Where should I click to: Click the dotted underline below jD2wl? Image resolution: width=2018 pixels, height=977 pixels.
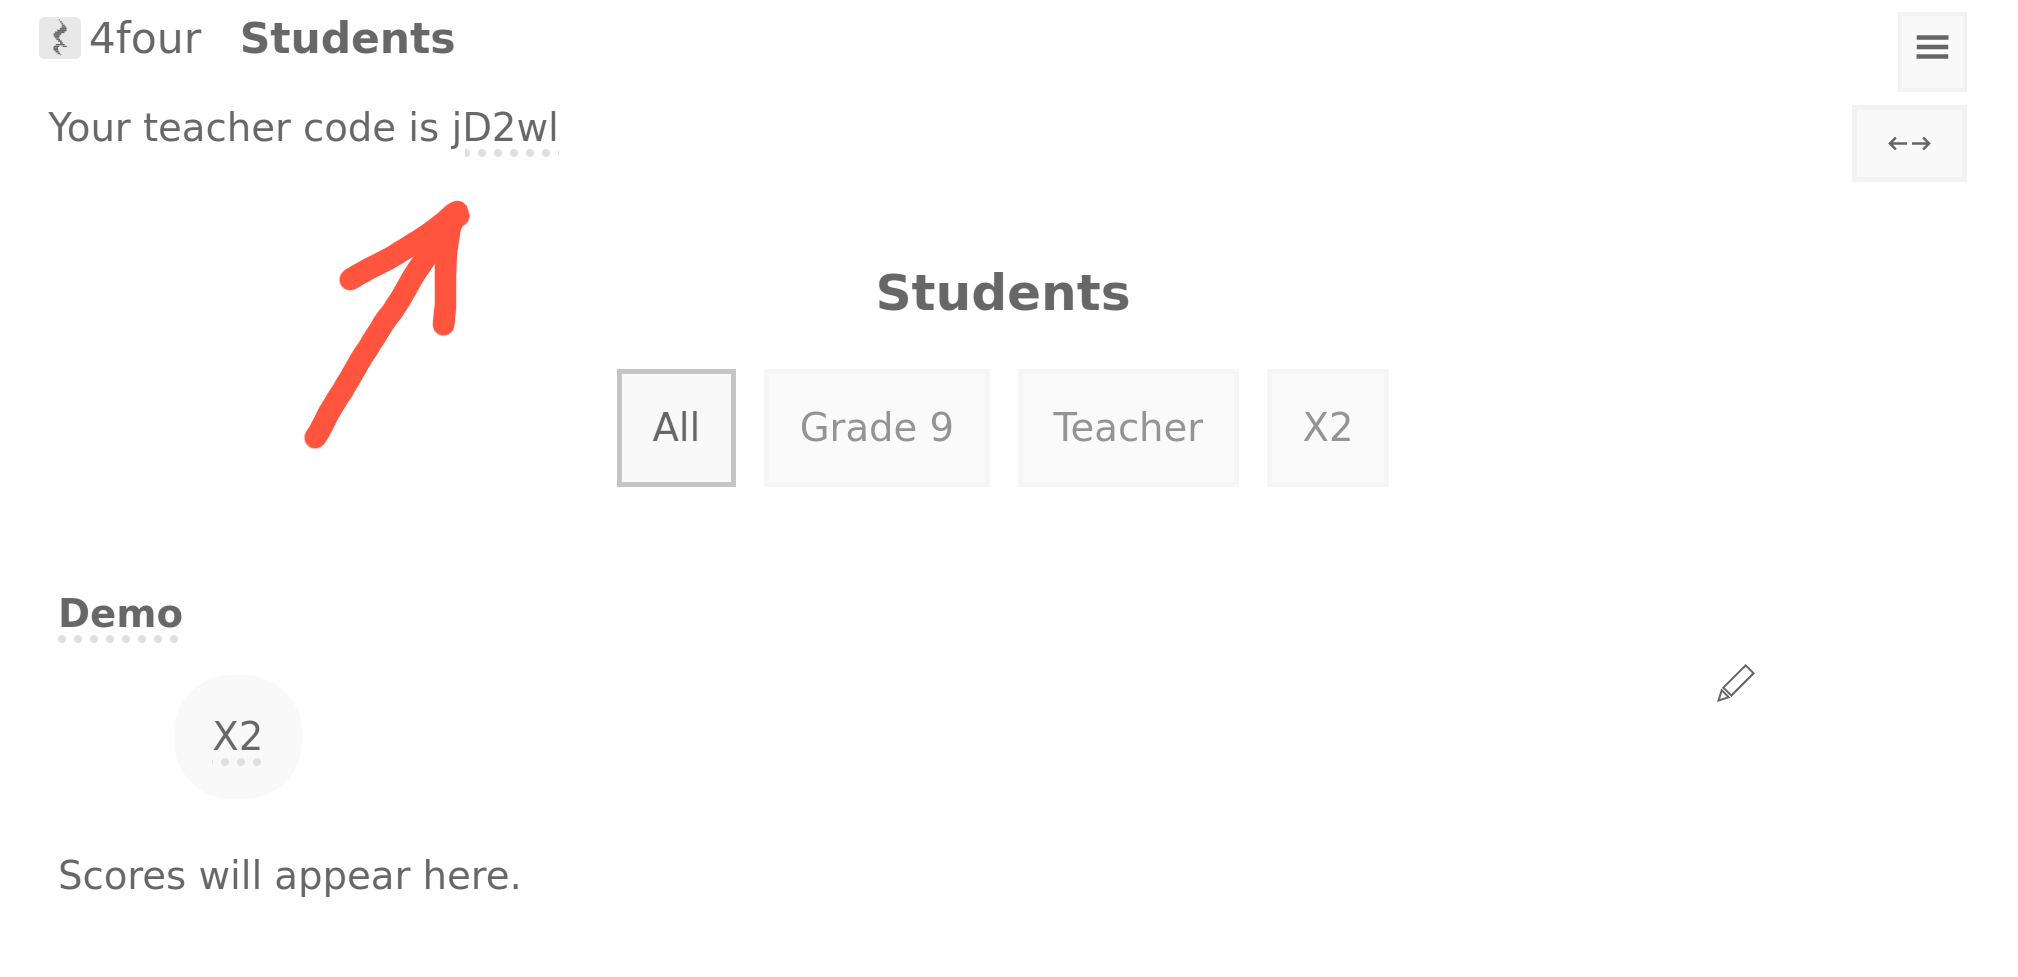point(510,153)
